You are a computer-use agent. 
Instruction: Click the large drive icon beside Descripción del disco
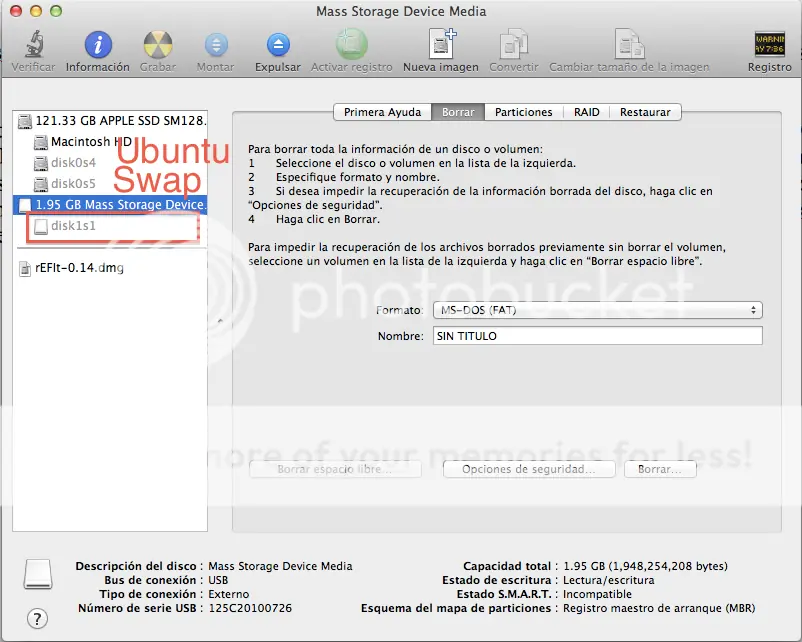38,573
